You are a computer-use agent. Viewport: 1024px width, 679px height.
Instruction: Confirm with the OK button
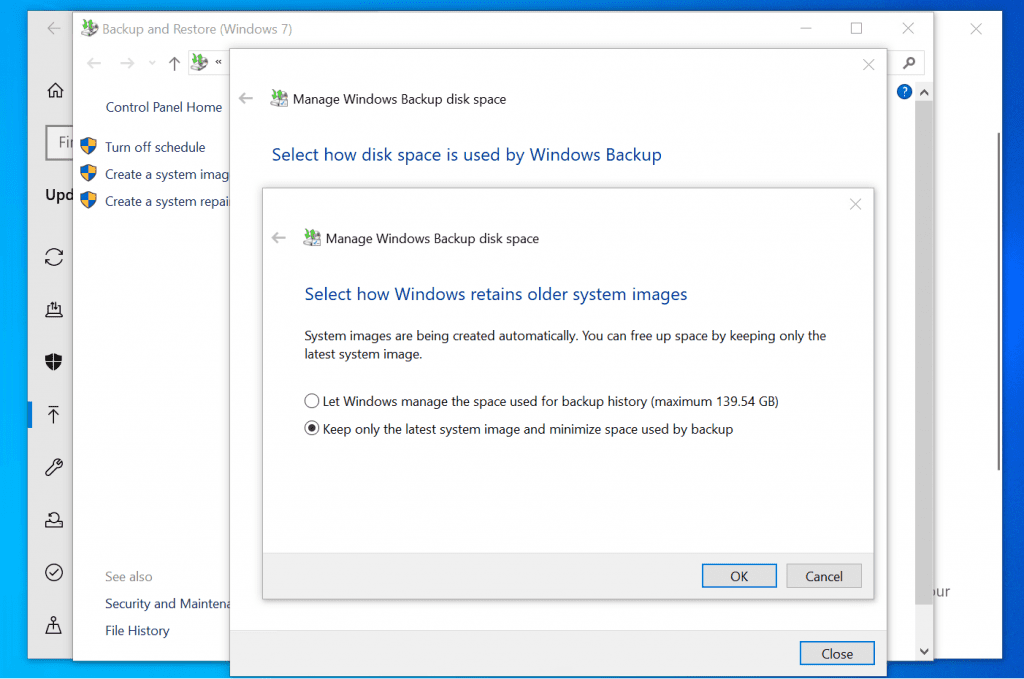(x=739, y=575)
